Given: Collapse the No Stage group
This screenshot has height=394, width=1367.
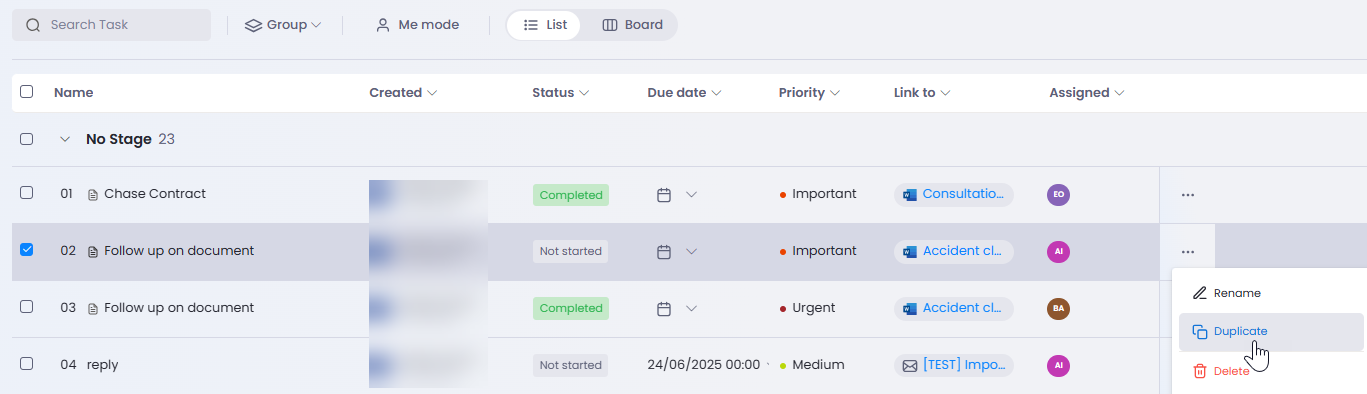Looking at the screenshot, I should [x=65, y=139].
